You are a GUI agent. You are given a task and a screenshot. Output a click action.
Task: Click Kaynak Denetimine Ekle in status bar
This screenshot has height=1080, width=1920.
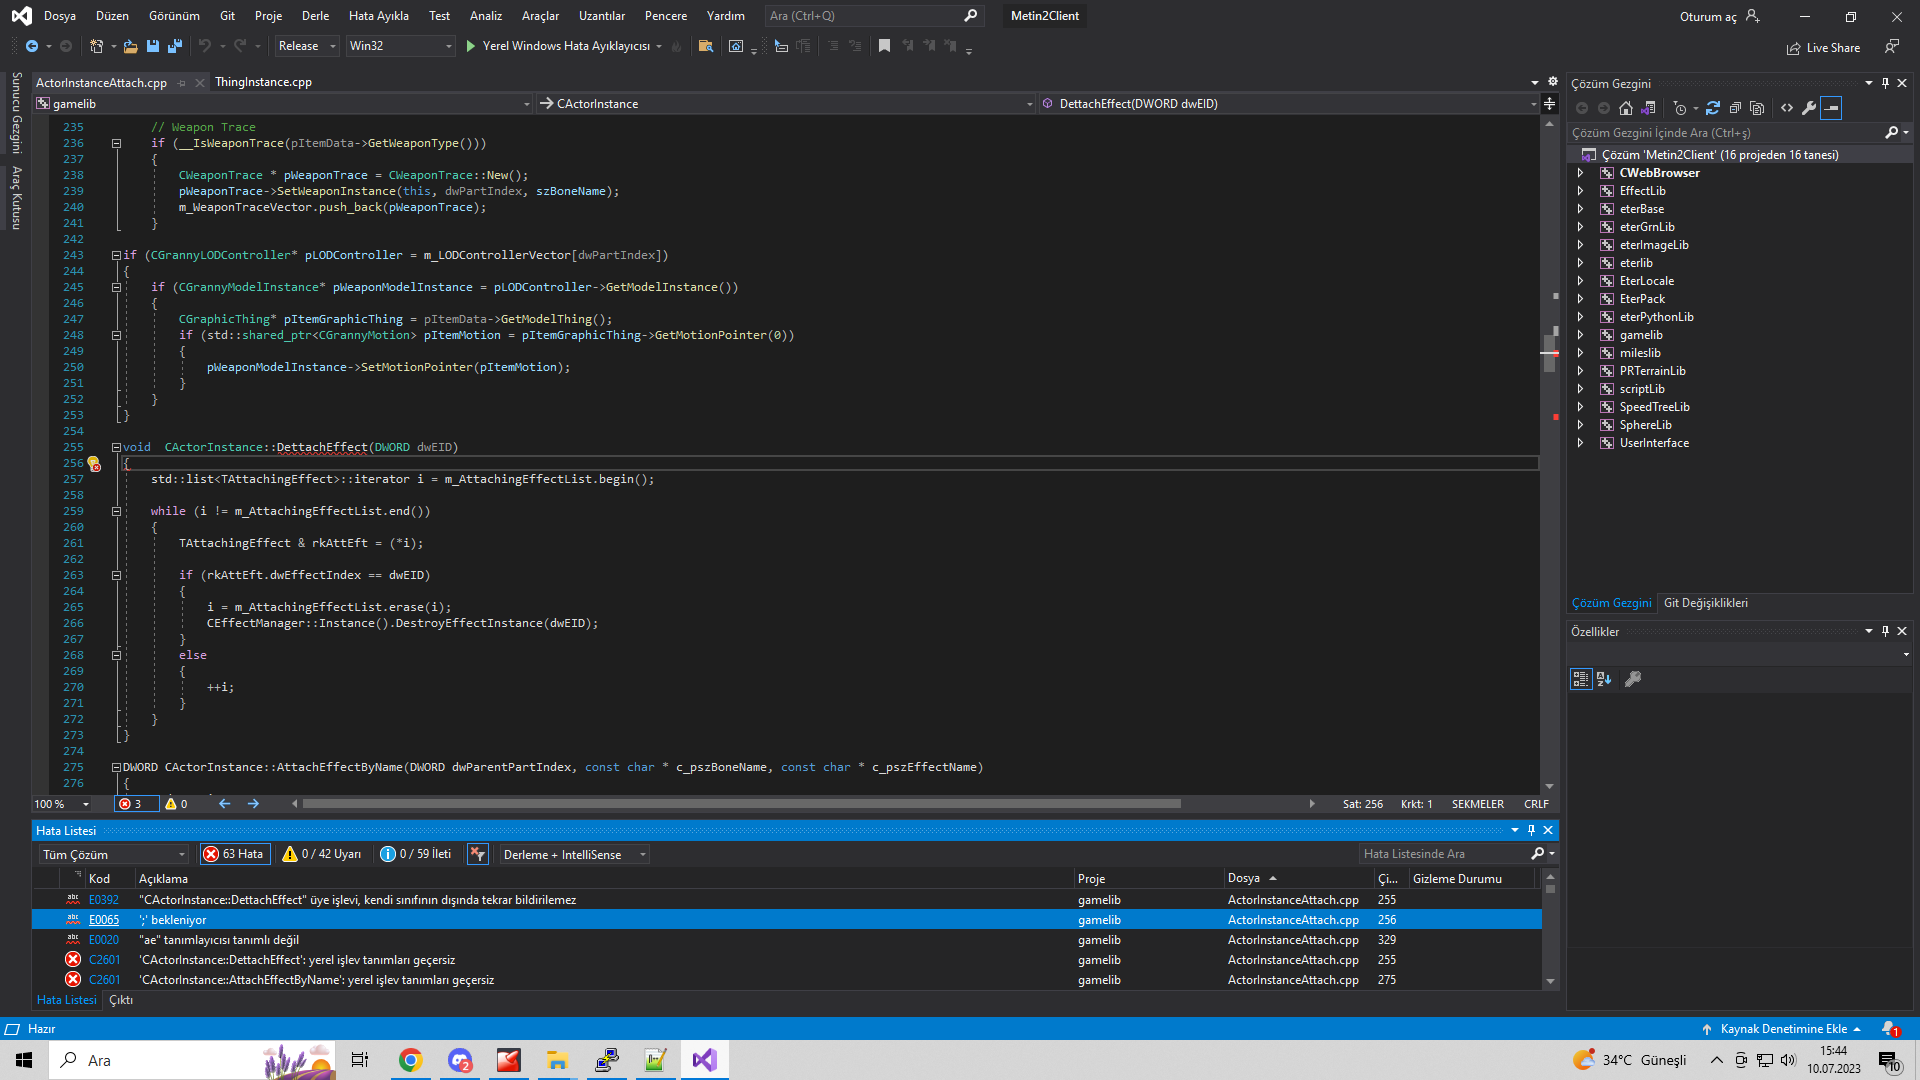(1782, 1029)
